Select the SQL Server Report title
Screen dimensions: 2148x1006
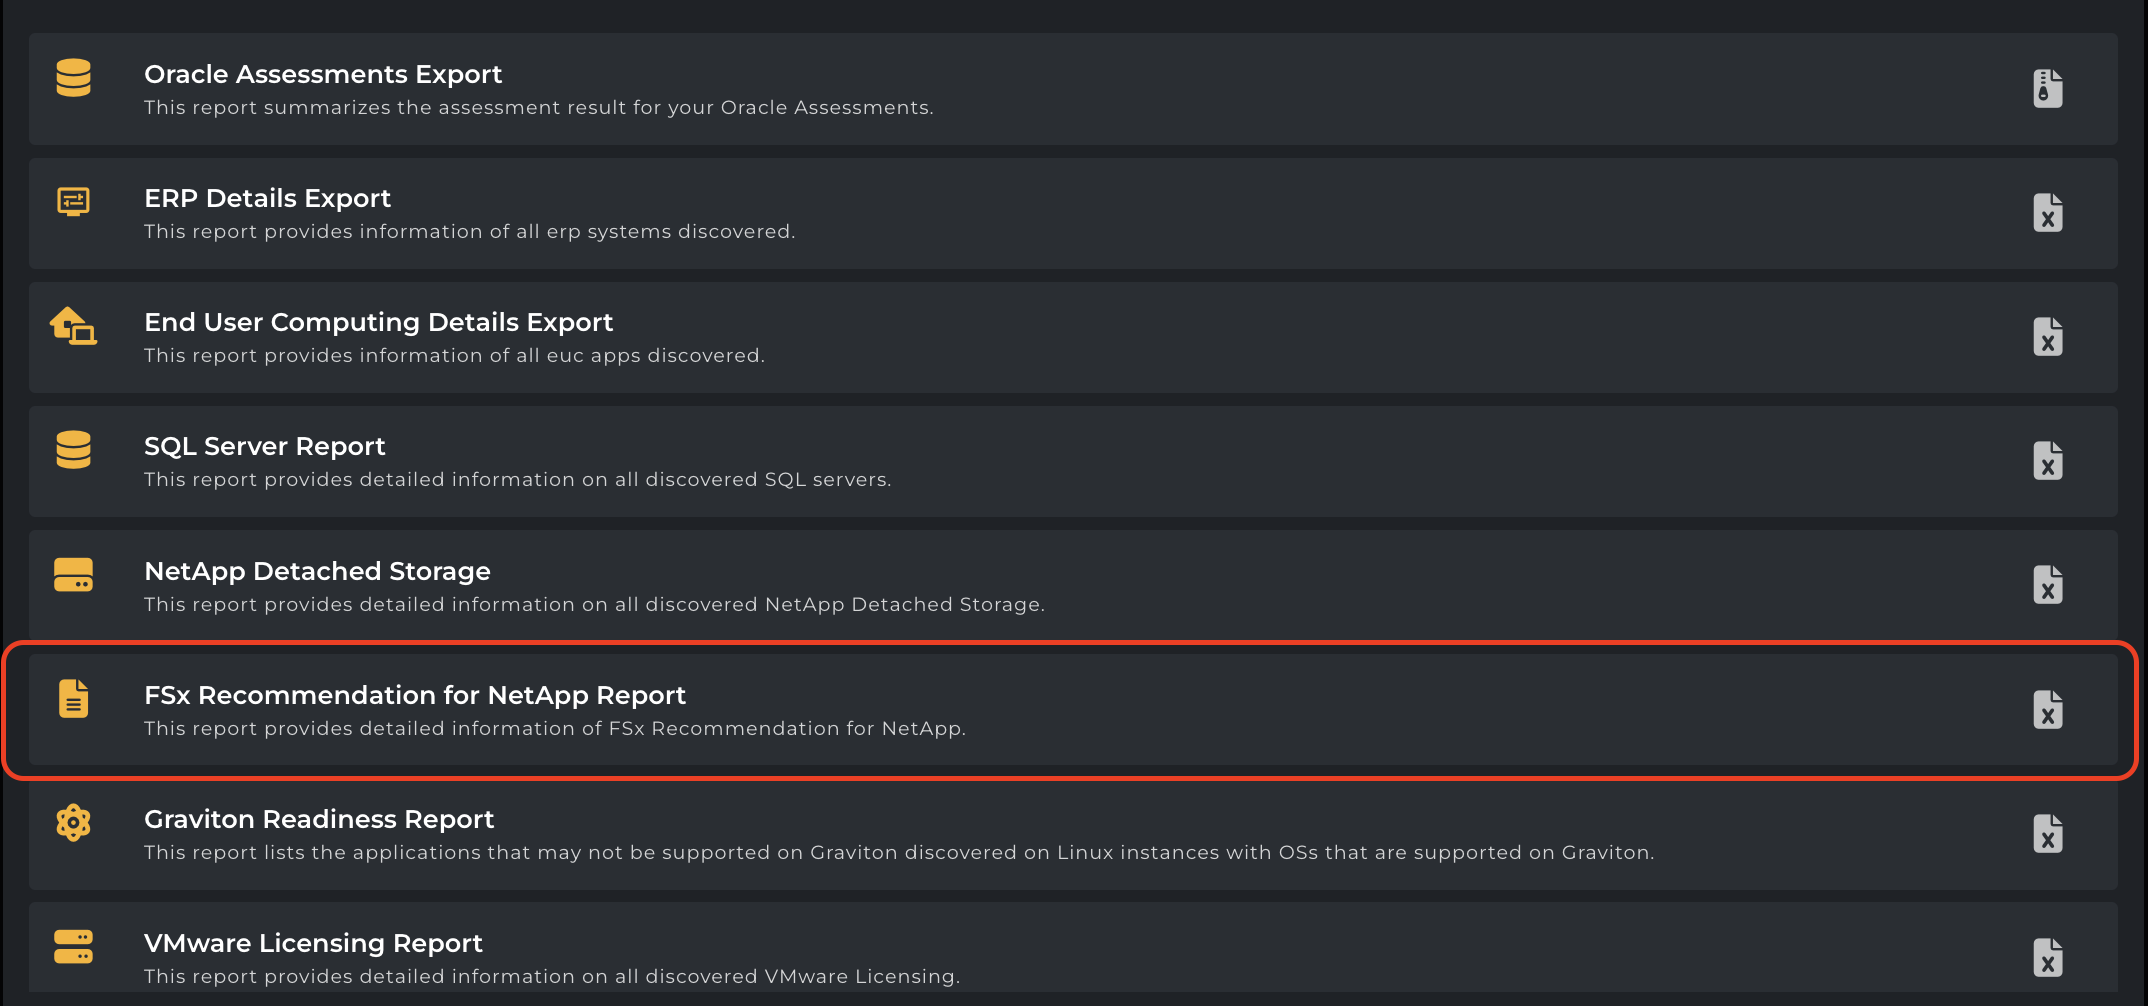264,446
